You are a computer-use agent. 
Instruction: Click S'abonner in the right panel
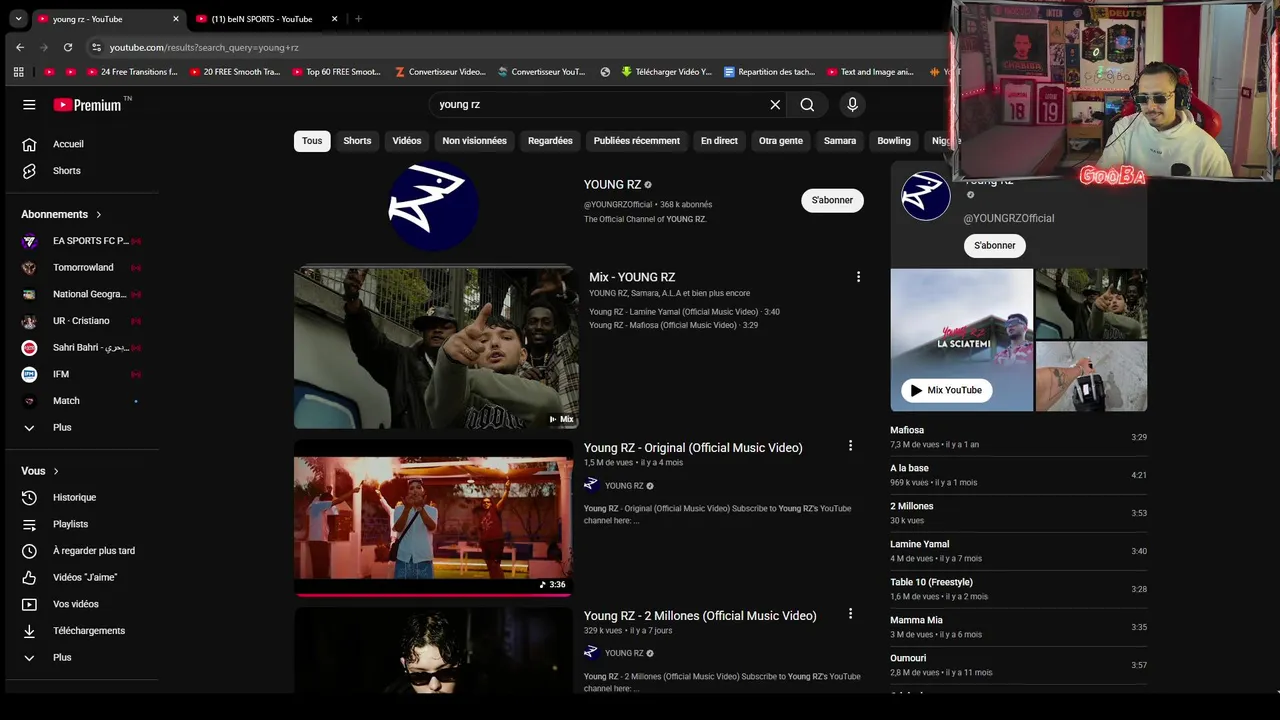995,245
